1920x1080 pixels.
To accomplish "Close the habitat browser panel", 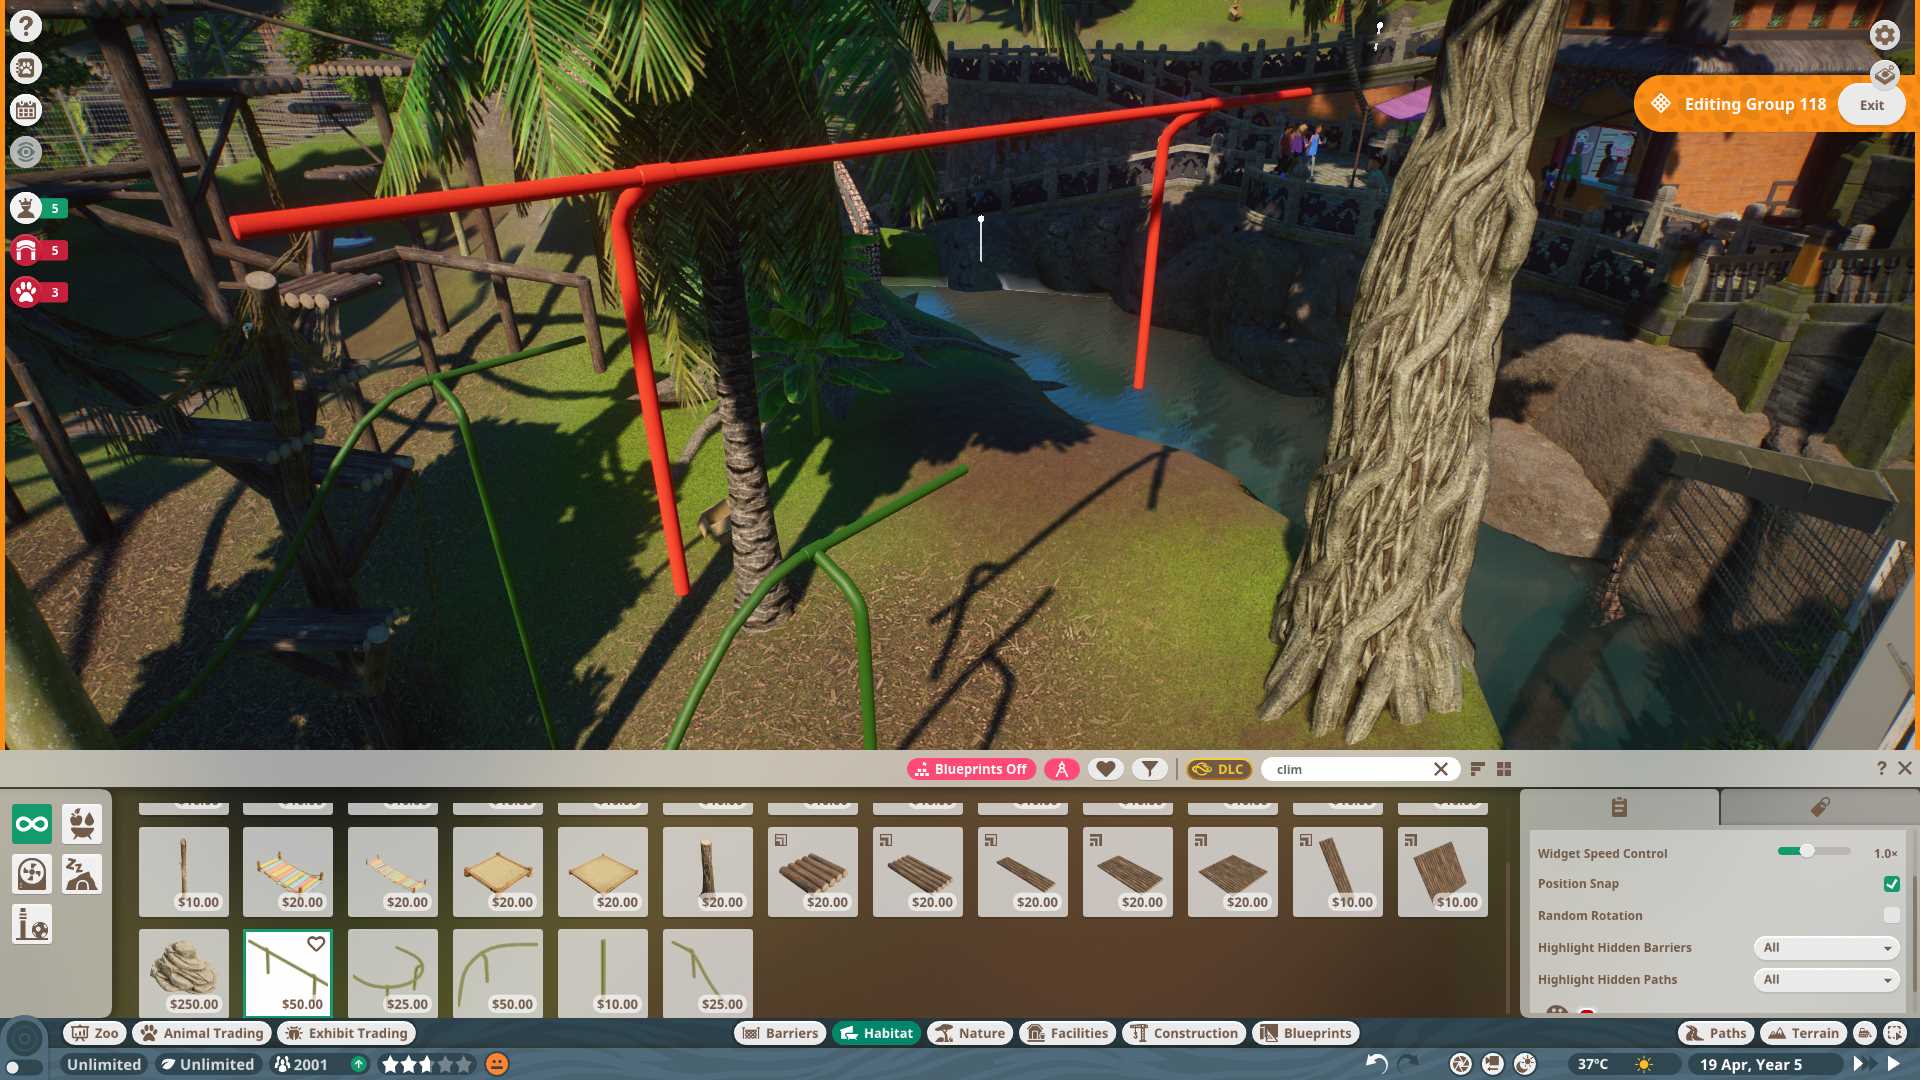I will coord(1905,768).
